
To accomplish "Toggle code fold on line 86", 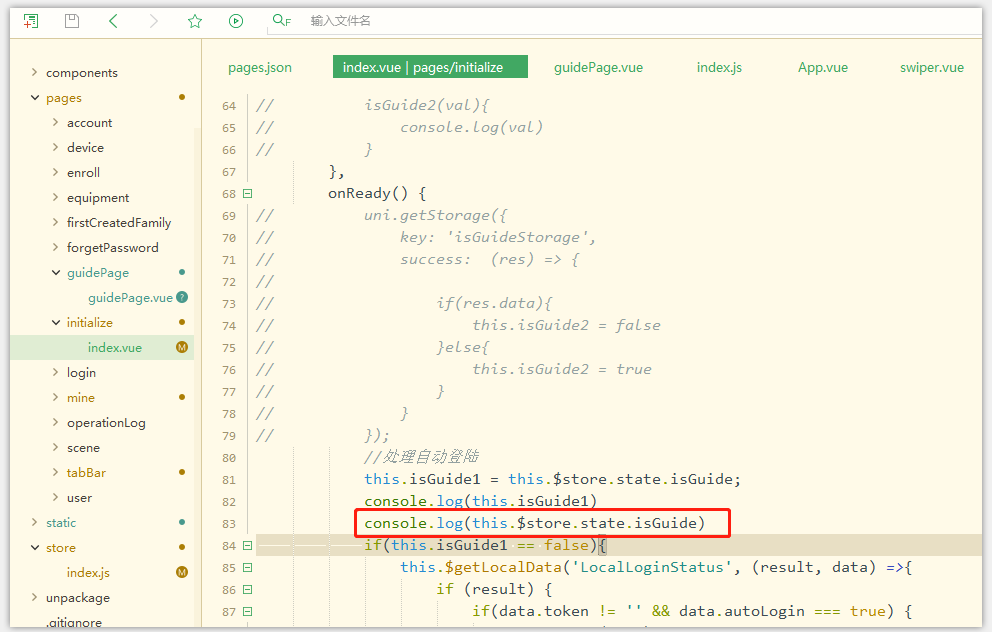I will coord(247,590).
